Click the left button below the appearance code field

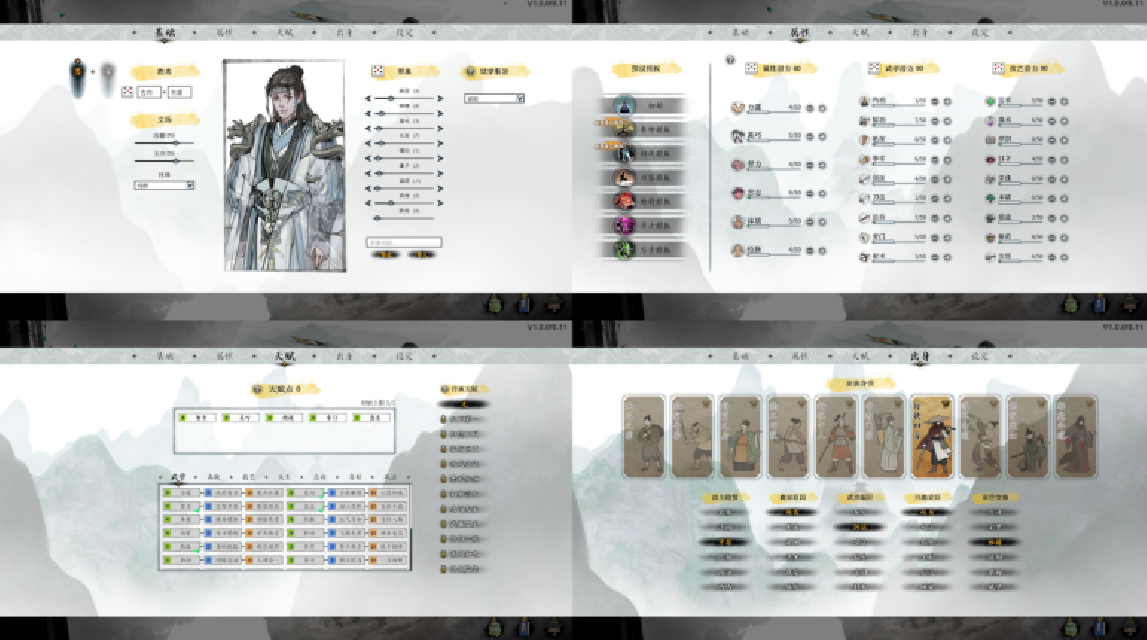tap(385, 254)
